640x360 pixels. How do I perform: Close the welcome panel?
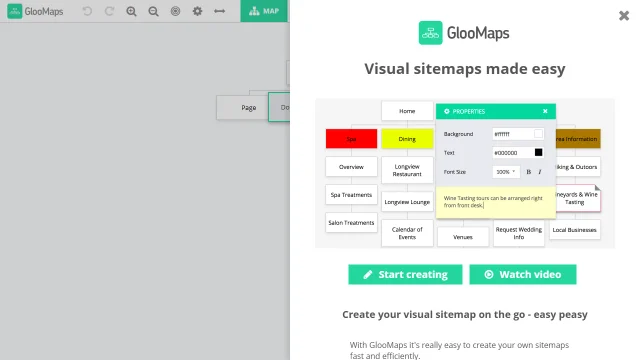(624, 16)
